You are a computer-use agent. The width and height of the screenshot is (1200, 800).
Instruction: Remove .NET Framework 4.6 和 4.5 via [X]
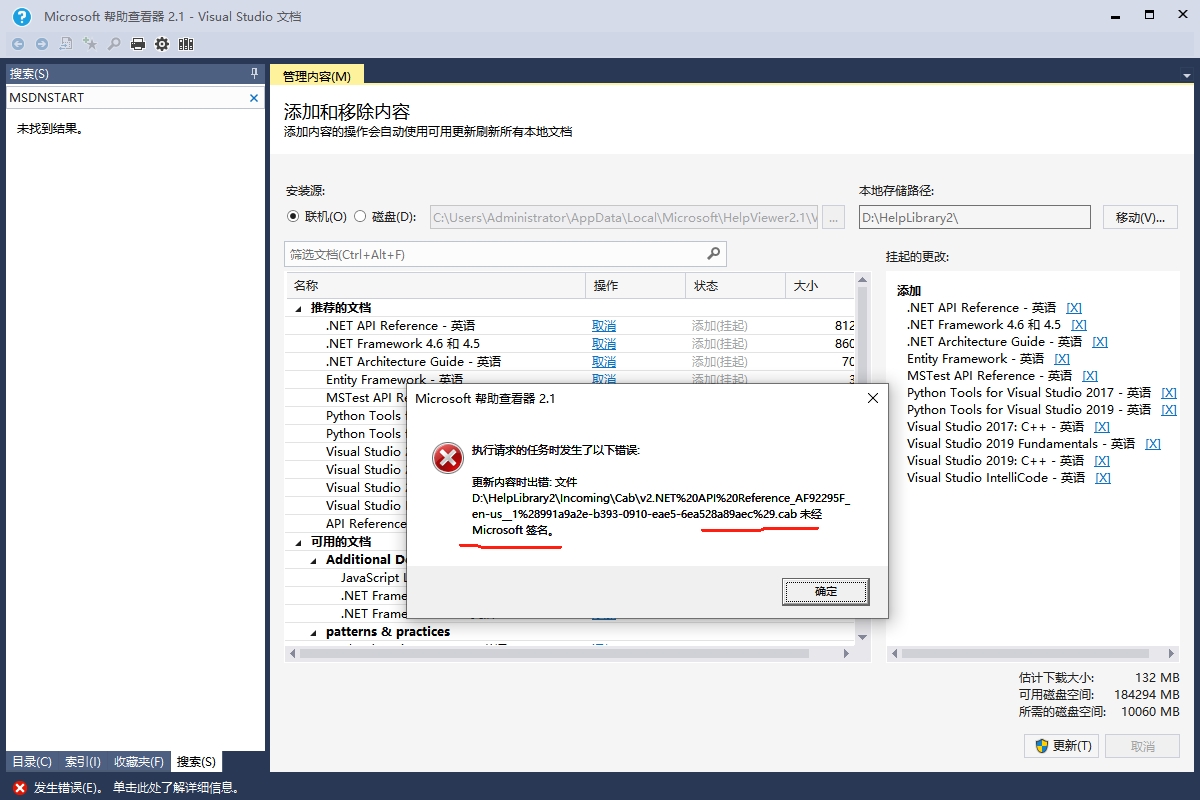(1079, 325)
